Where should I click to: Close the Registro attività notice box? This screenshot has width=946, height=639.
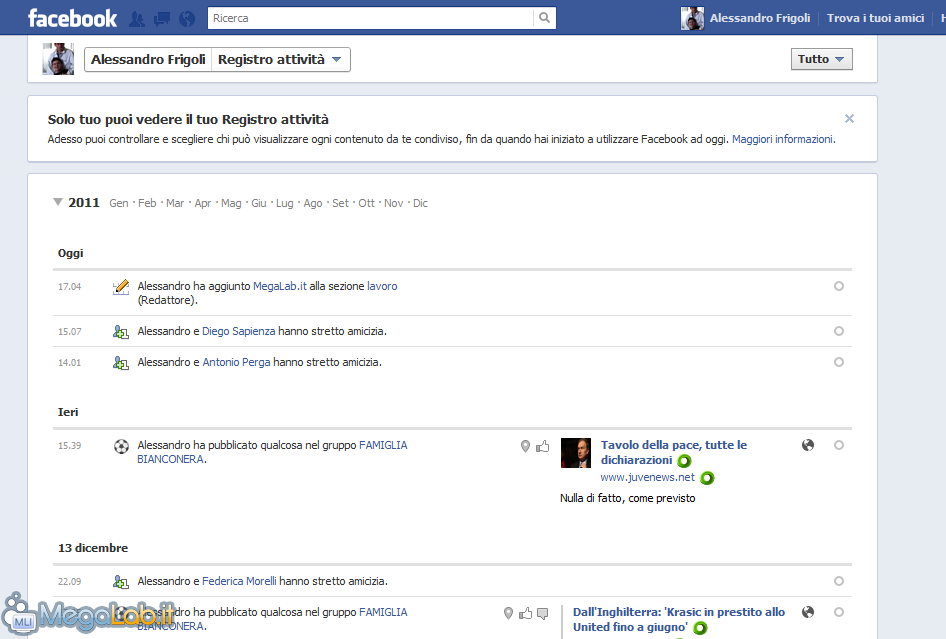849,119
